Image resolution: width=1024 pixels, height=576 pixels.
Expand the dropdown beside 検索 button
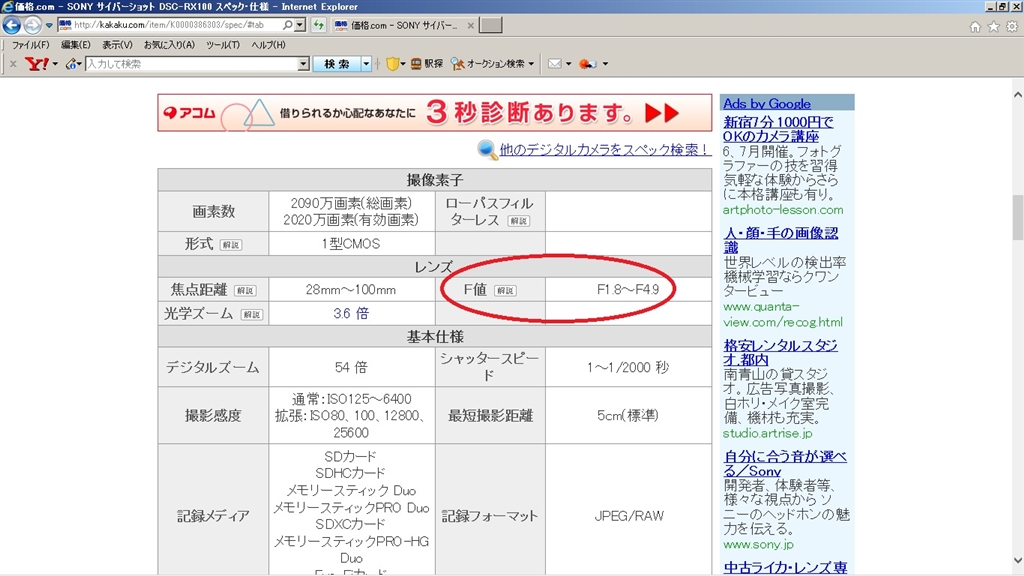tap(366, 64)
